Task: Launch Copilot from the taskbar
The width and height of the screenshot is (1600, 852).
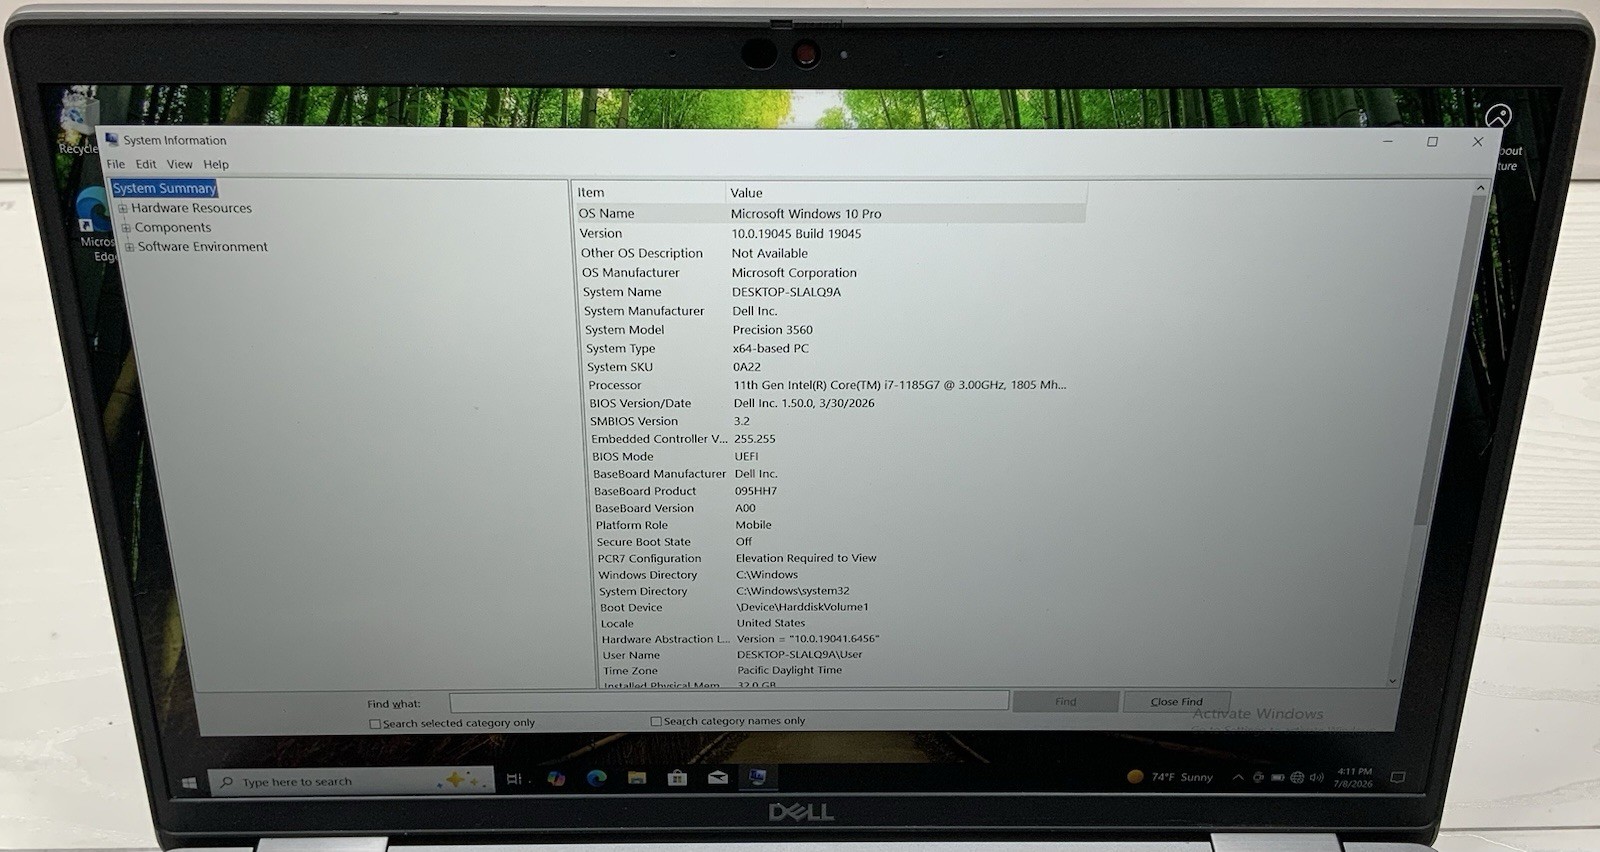Action: pyautogui.click(x=556, y=778)
